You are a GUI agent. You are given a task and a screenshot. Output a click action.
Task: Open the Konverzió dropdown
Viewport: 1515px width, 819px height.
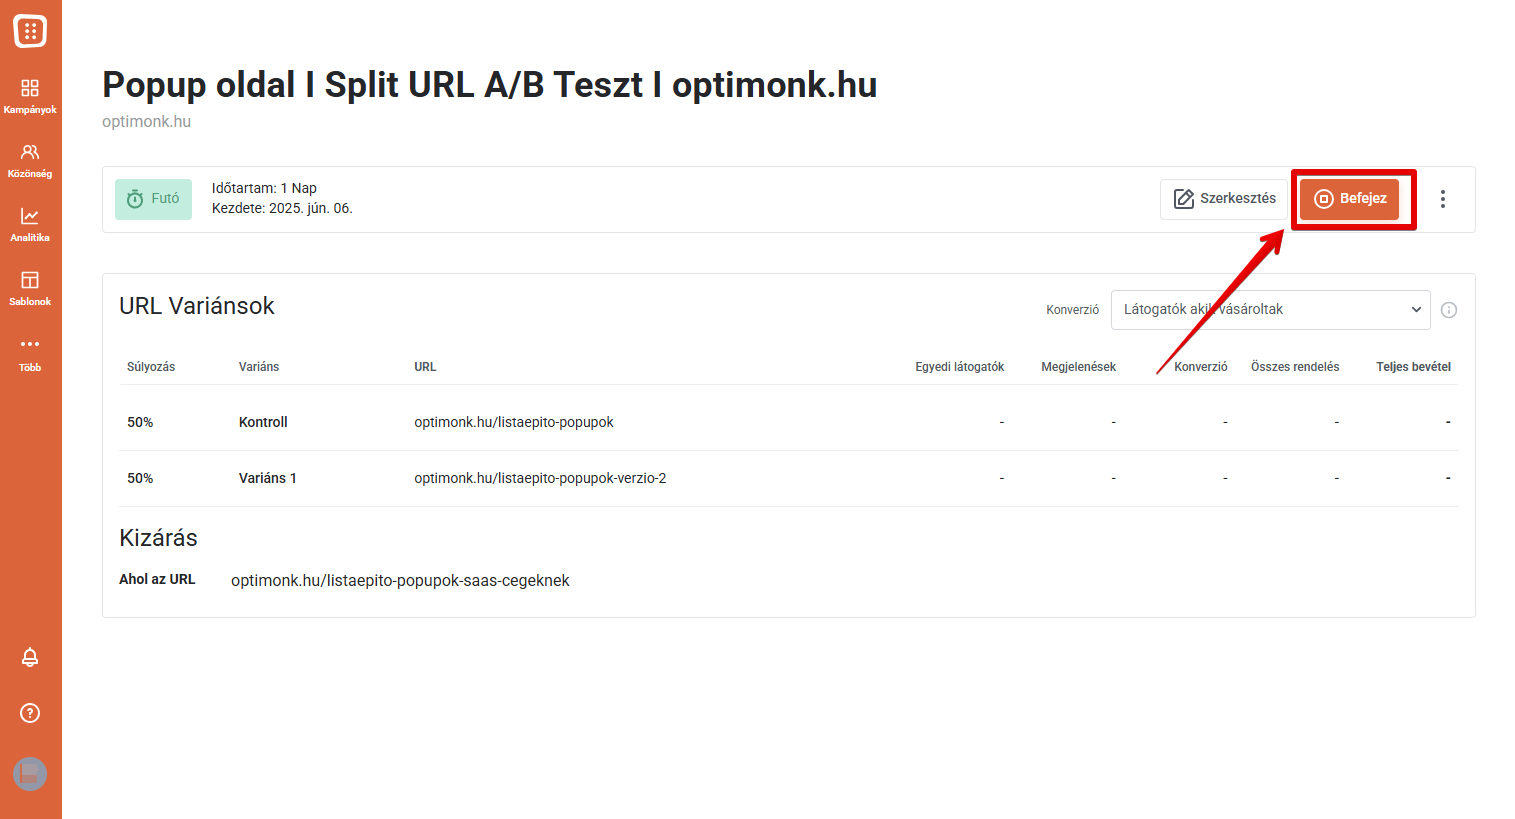pyautogui.click(x=1271, y=310)
